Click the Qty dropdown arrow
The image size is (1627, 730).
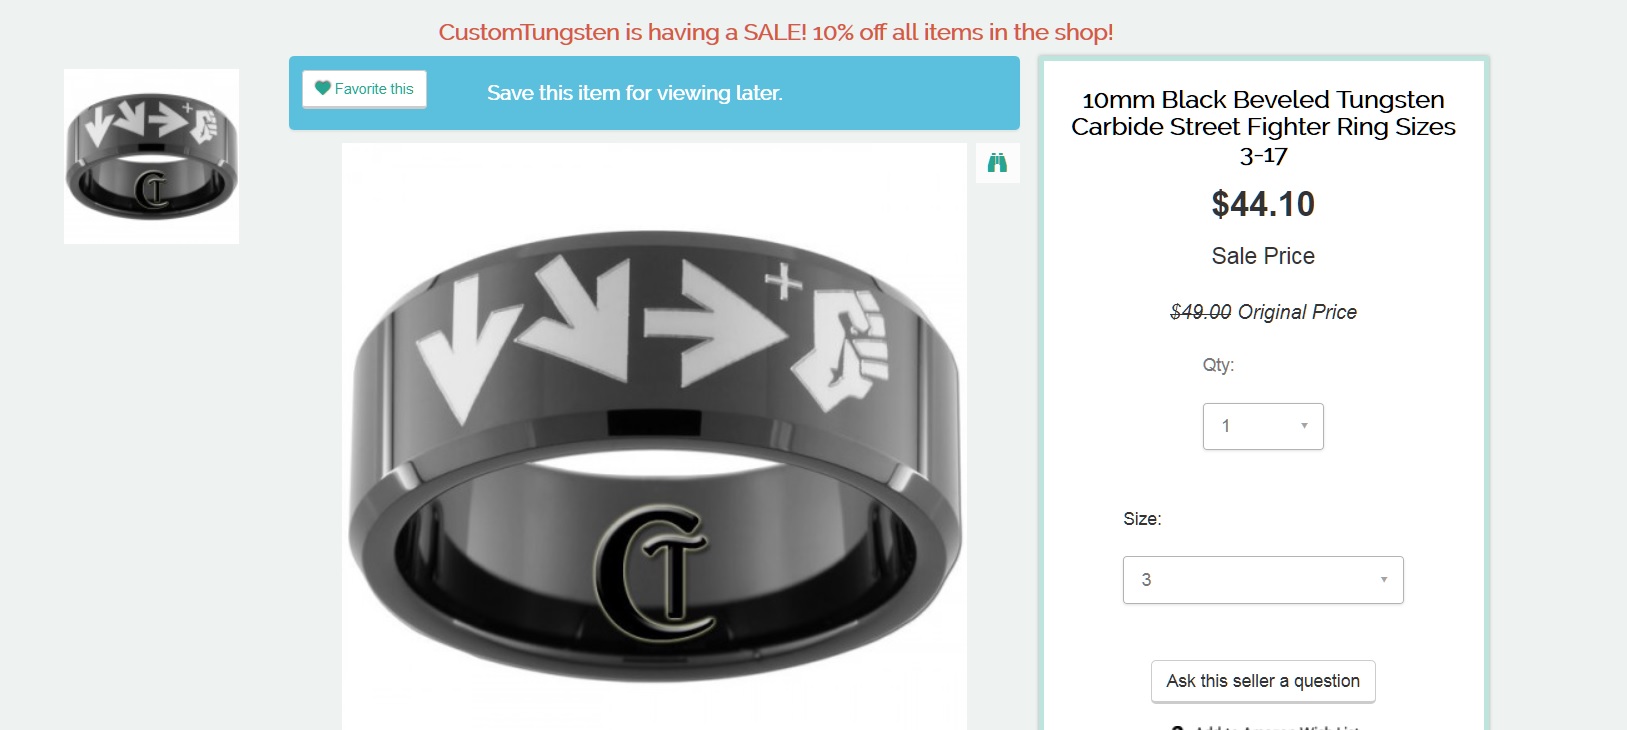[x=1304, y=426]
